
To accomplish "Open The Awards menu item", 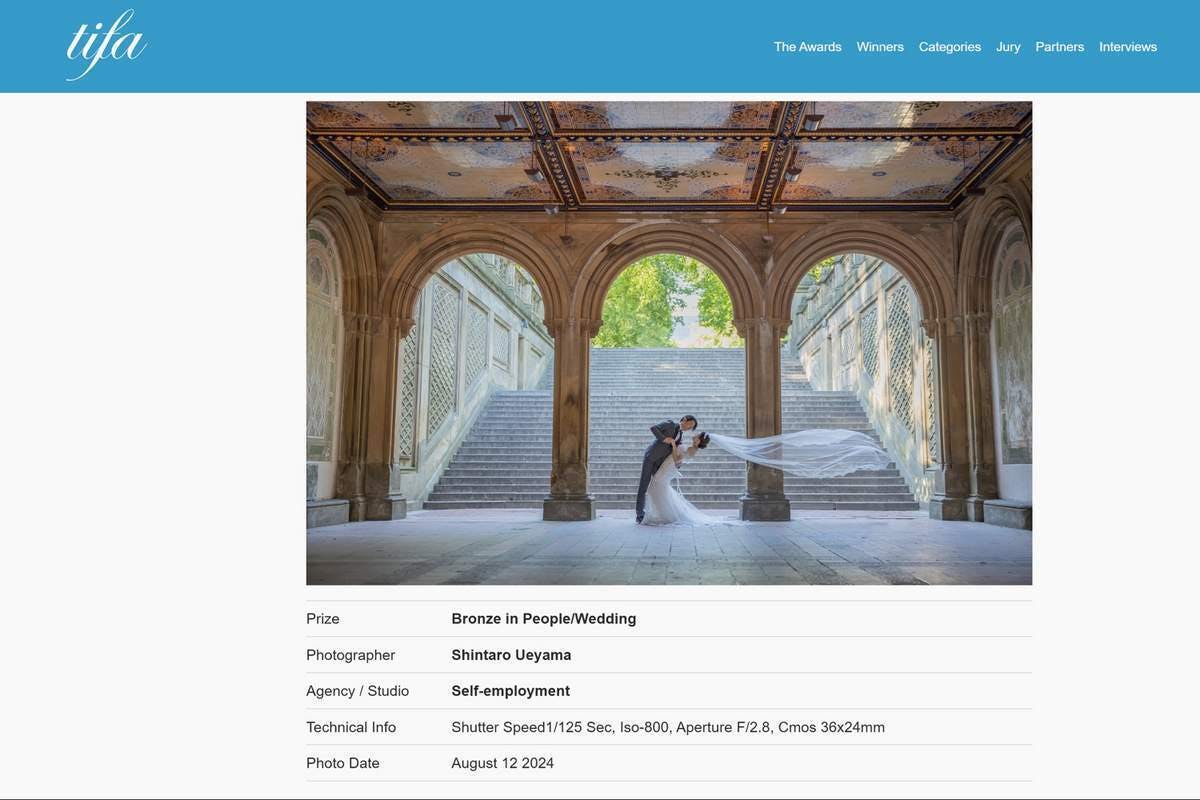I will (x=807, y=47).
